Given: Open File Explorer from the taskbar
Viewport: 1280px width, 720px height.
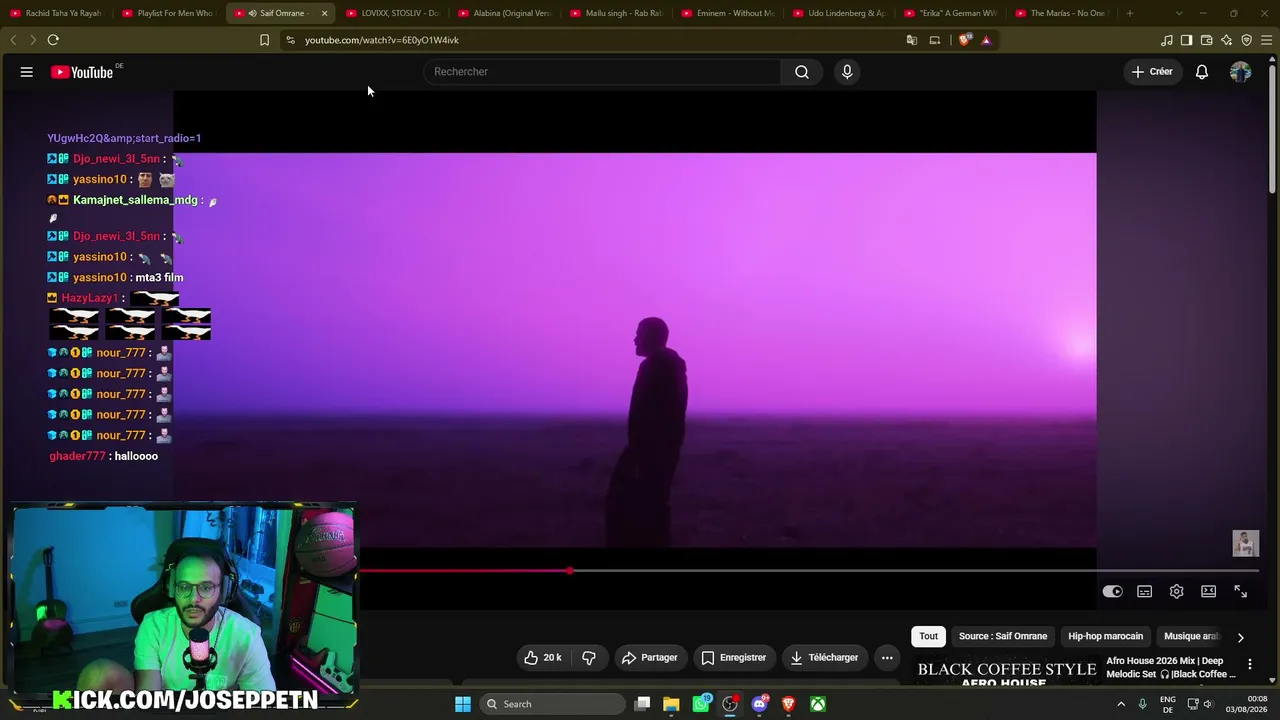Looking at the screenshot, I should pos(671,704).
